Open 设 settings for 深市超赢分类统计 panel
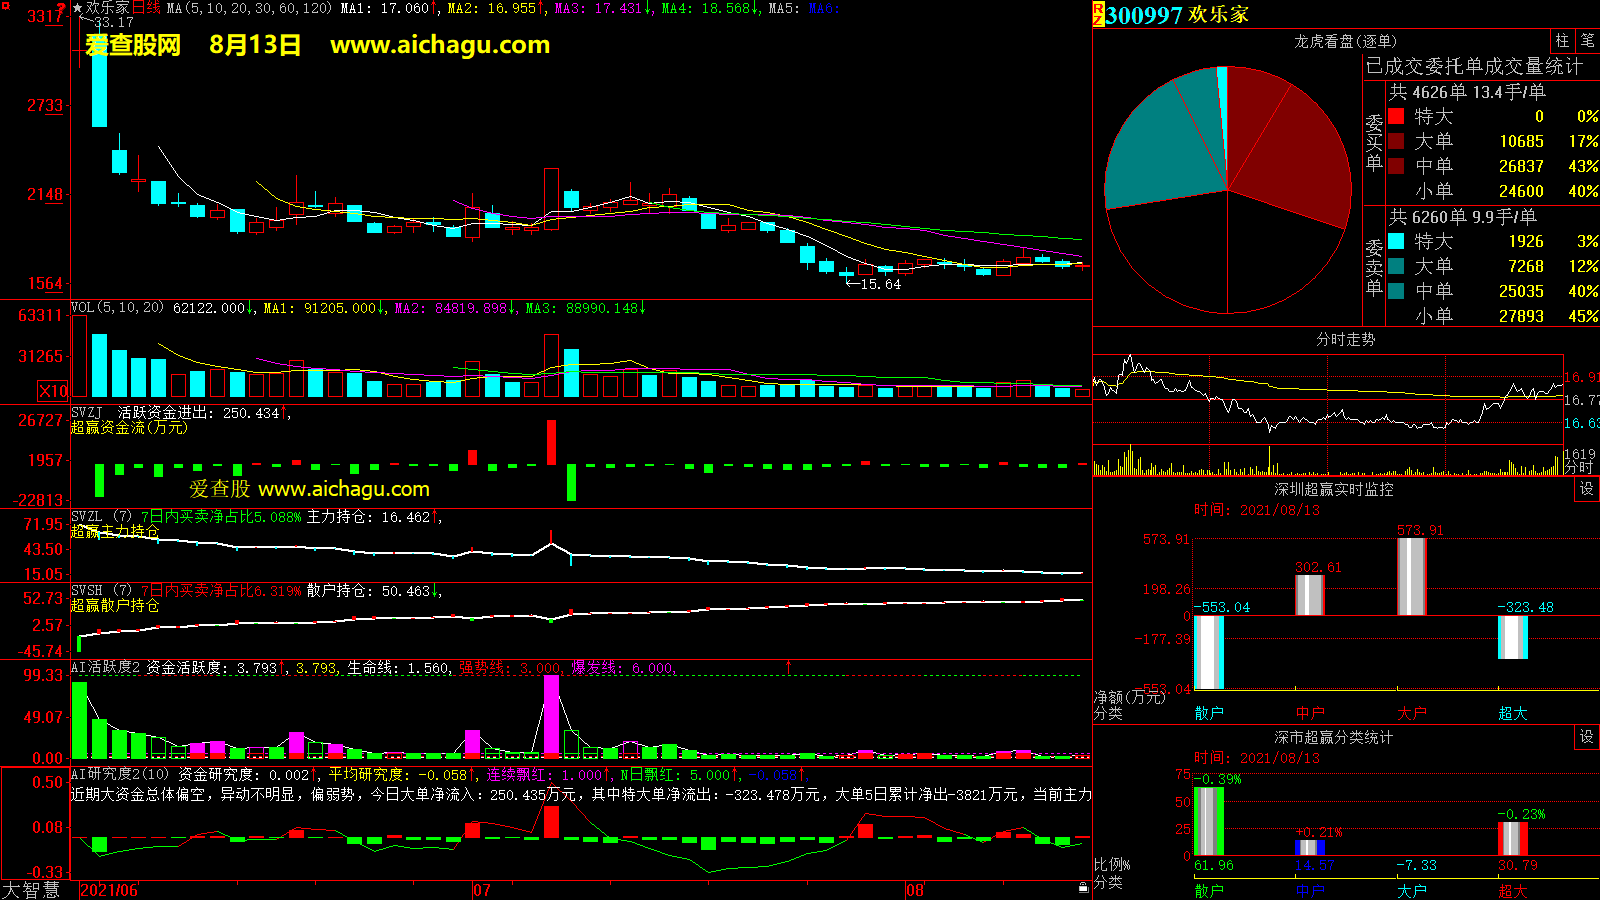The width and height of the screenshot is (1600, 900). [x=1586, y=737]
